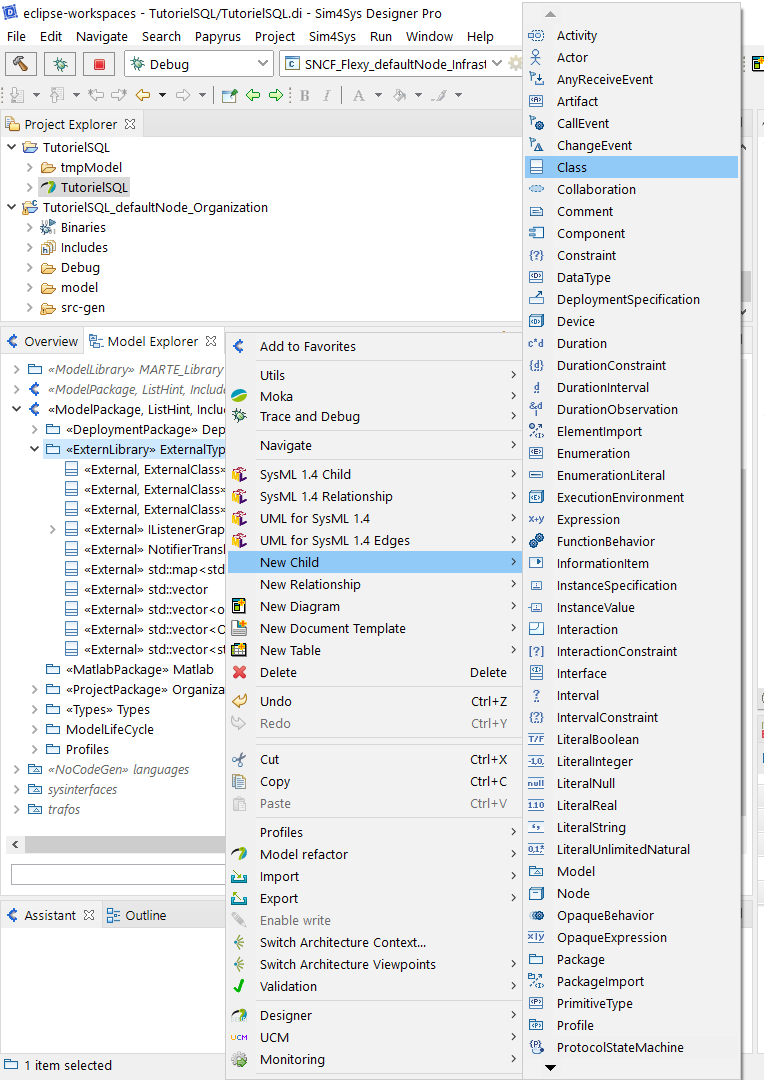Screen dimensions: 764x1080
Task: Click the yellow back navigation arrow
Action: click(x=143, y=95)
